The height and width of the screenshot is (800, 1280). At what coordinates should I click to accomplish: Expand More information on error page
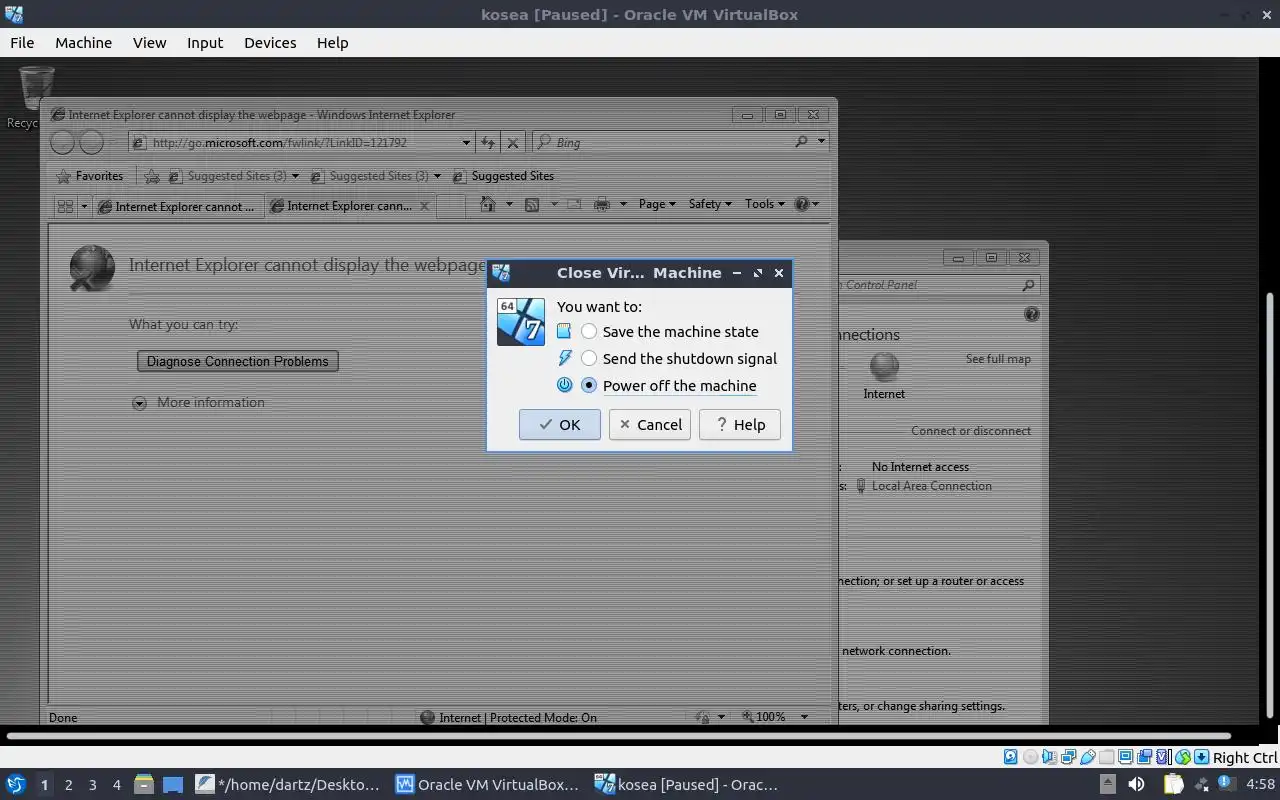199,403
